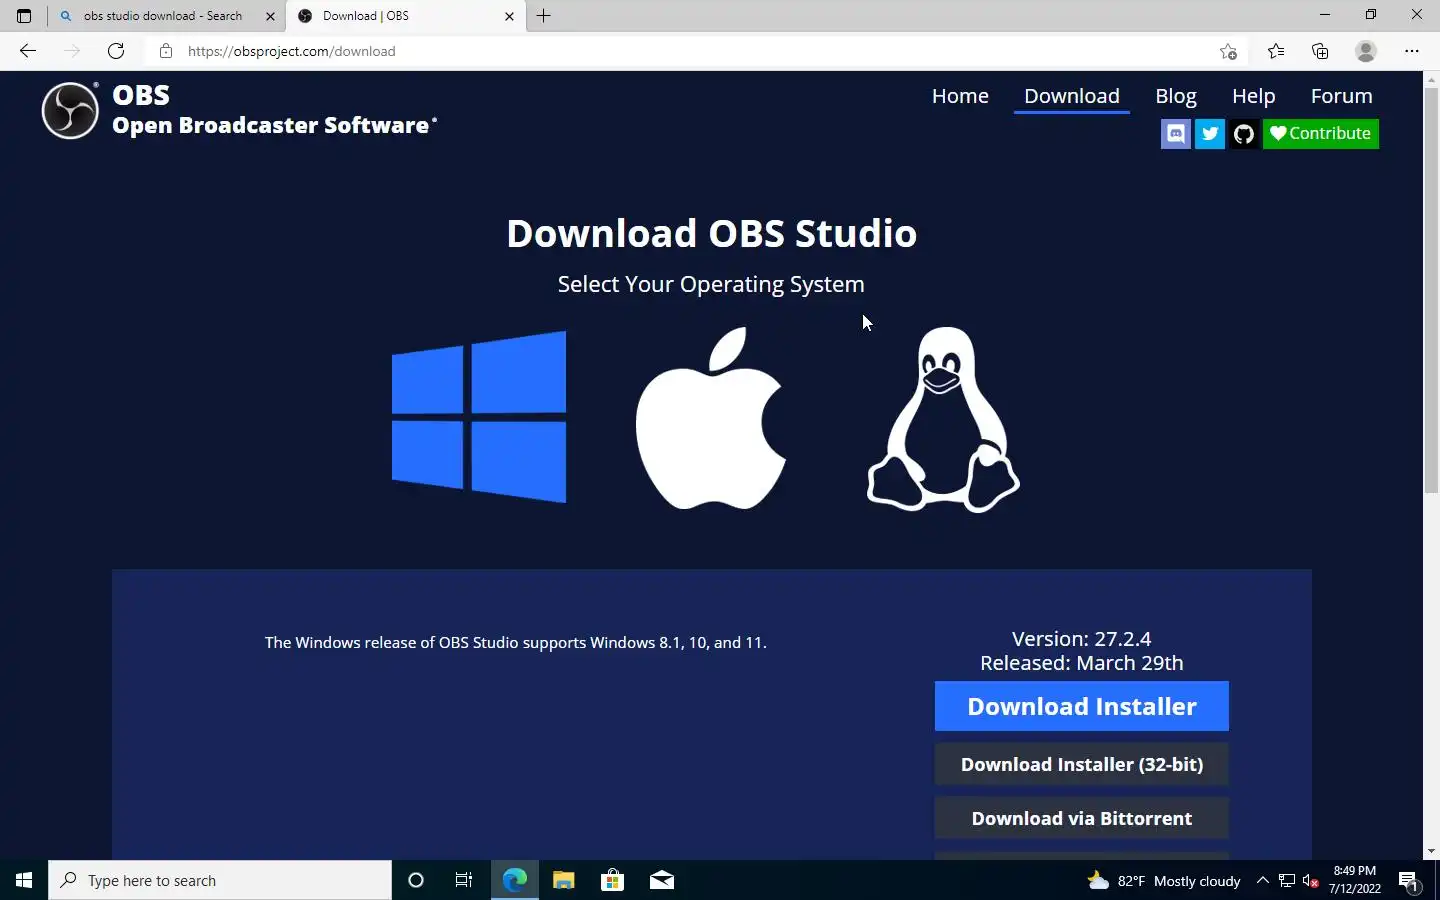Click the Windows release support description text

point(516,642)
